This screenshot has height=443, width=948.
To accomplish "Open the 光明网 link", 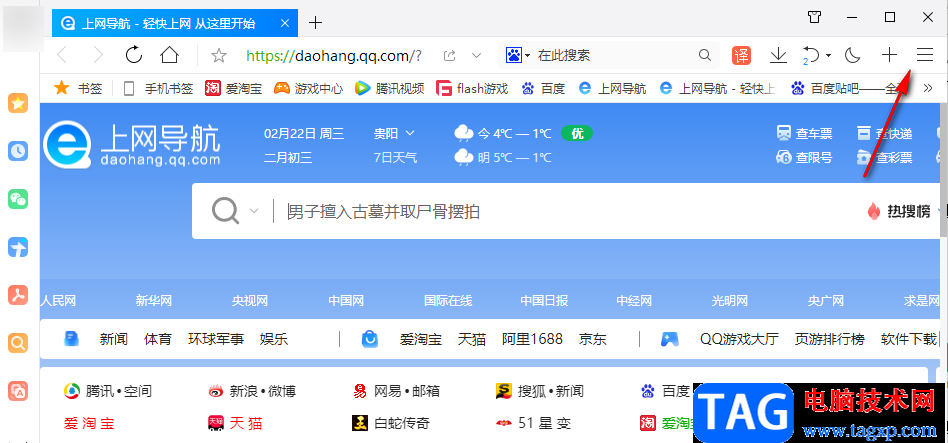I will point(730,300).
